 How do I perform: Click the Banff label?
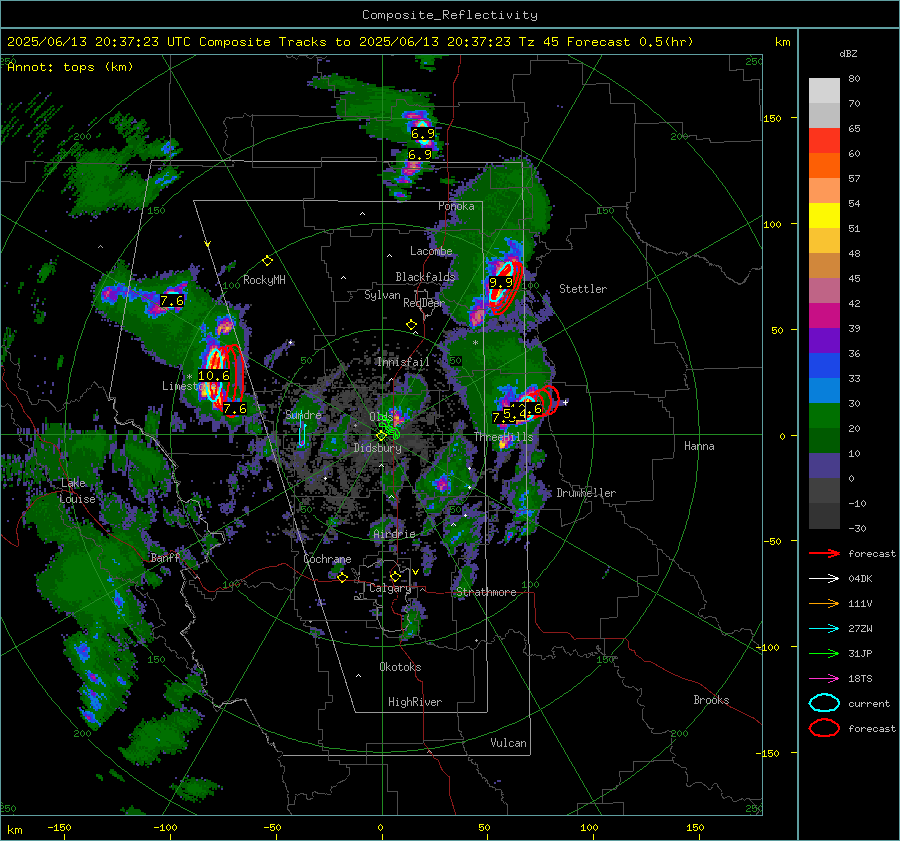(165, 557)
